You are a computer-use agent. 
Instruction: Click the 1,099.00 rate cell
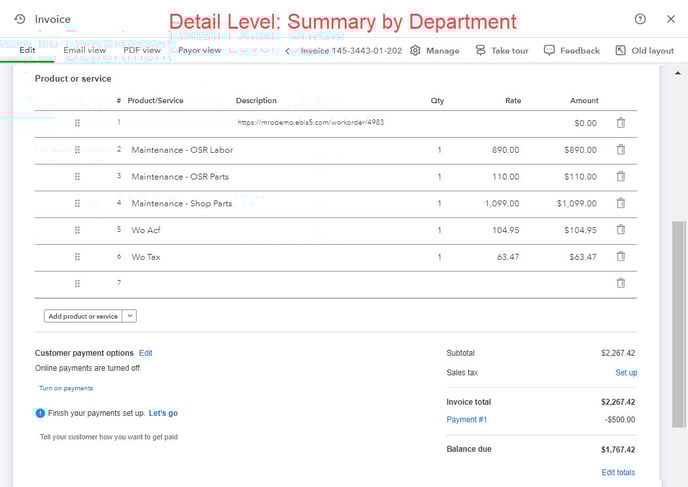click(x=502, y=204)
